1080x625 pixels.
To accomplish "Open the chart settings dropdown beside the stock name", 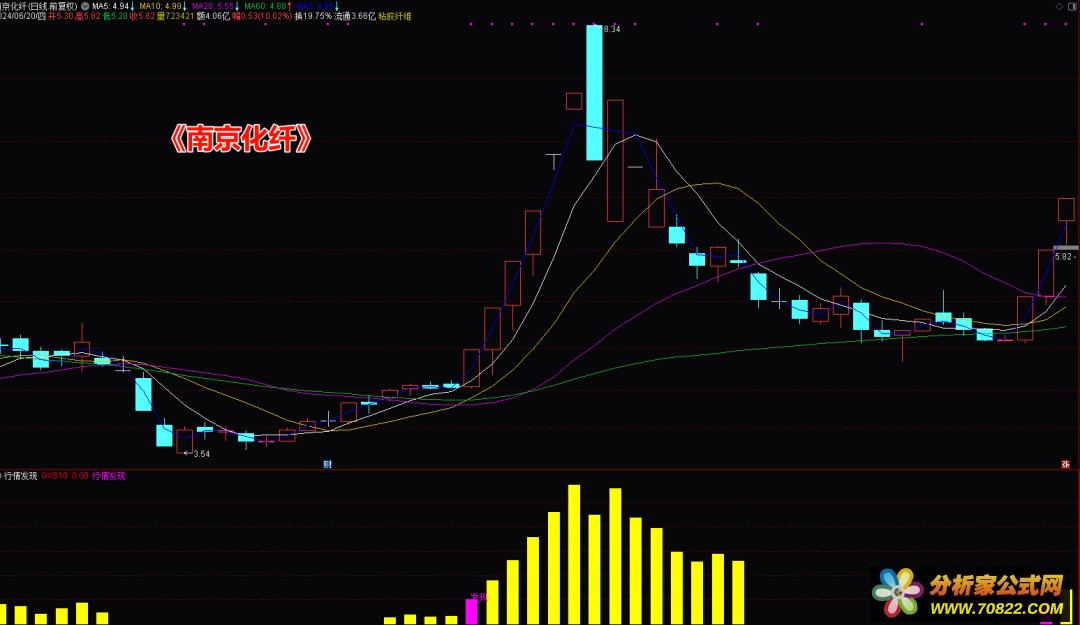I will click(x=85, y=6).
